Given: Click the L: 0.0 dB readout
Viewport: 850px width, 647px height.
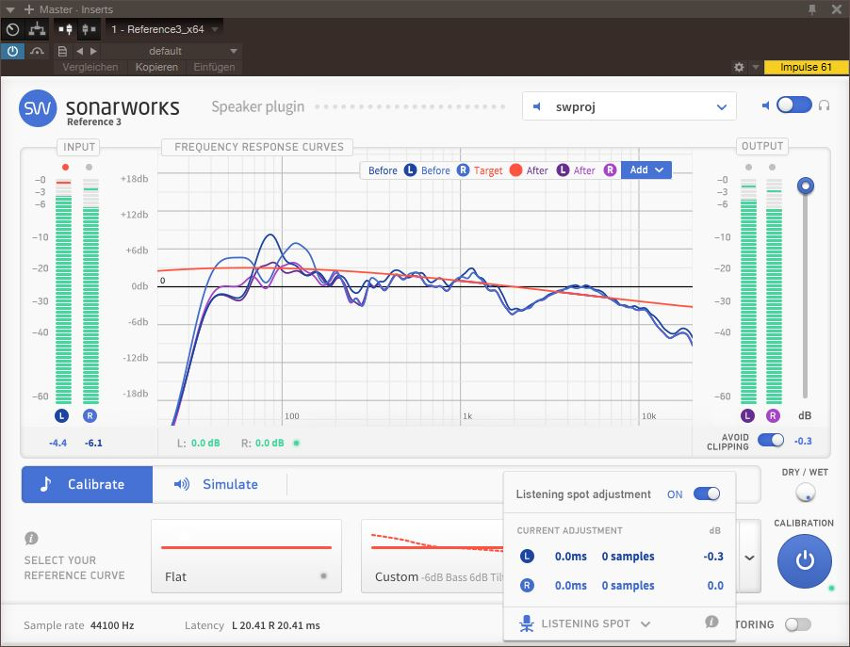Looking at the screenshot, I should (x=198, y=443).
